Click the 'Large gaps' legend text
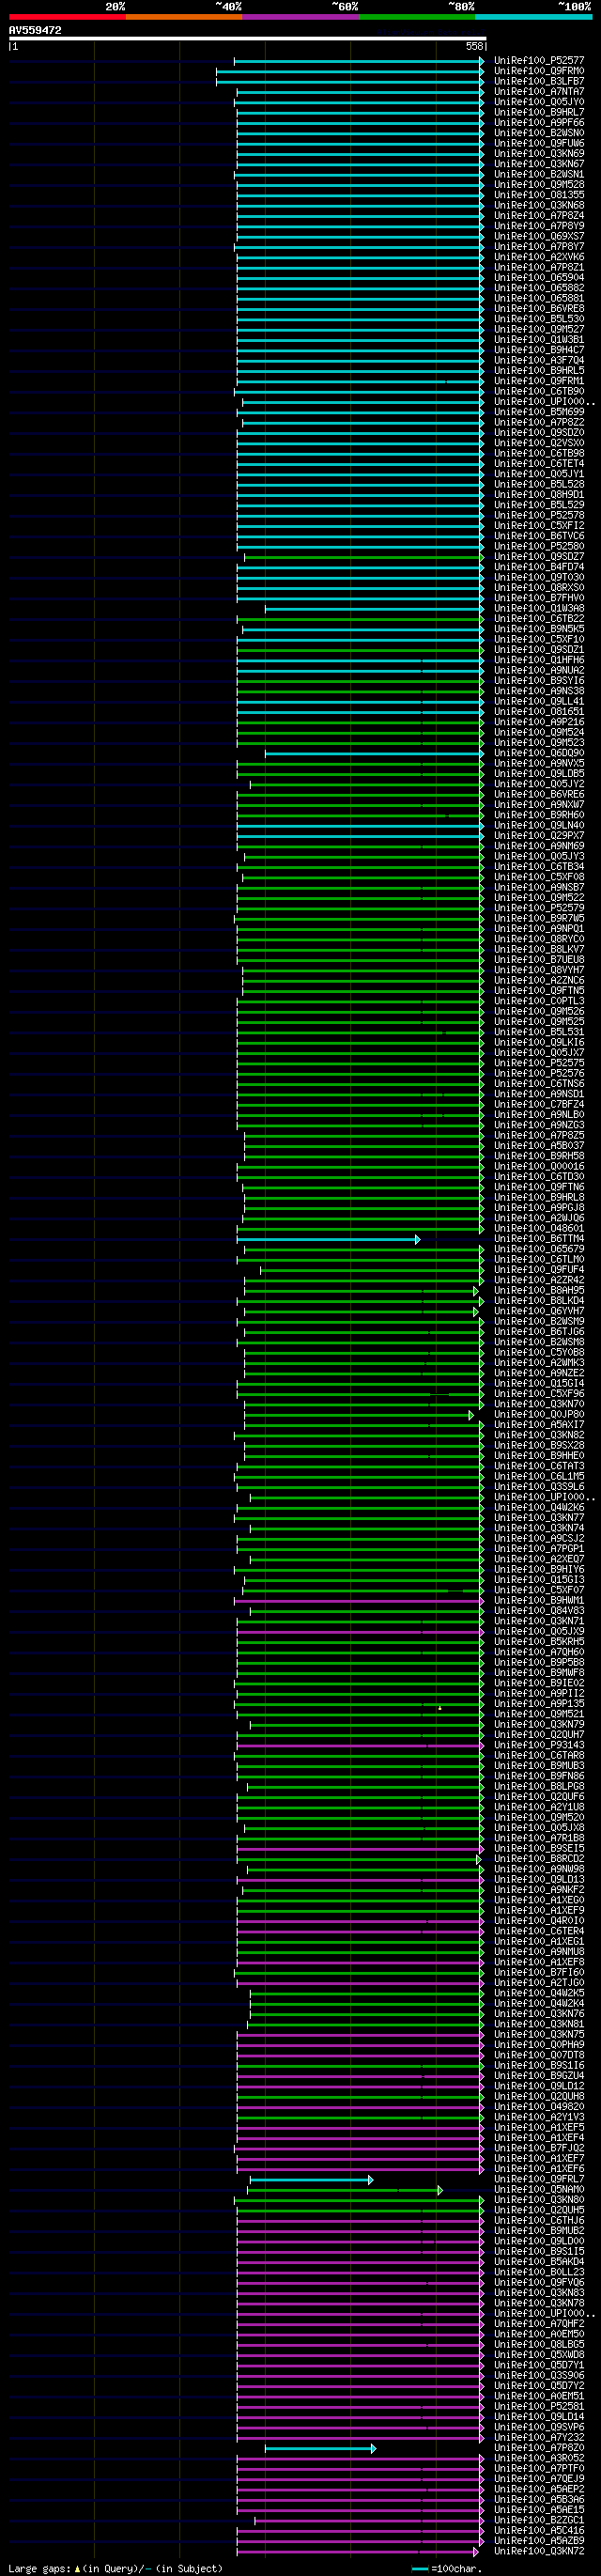 39,2569
